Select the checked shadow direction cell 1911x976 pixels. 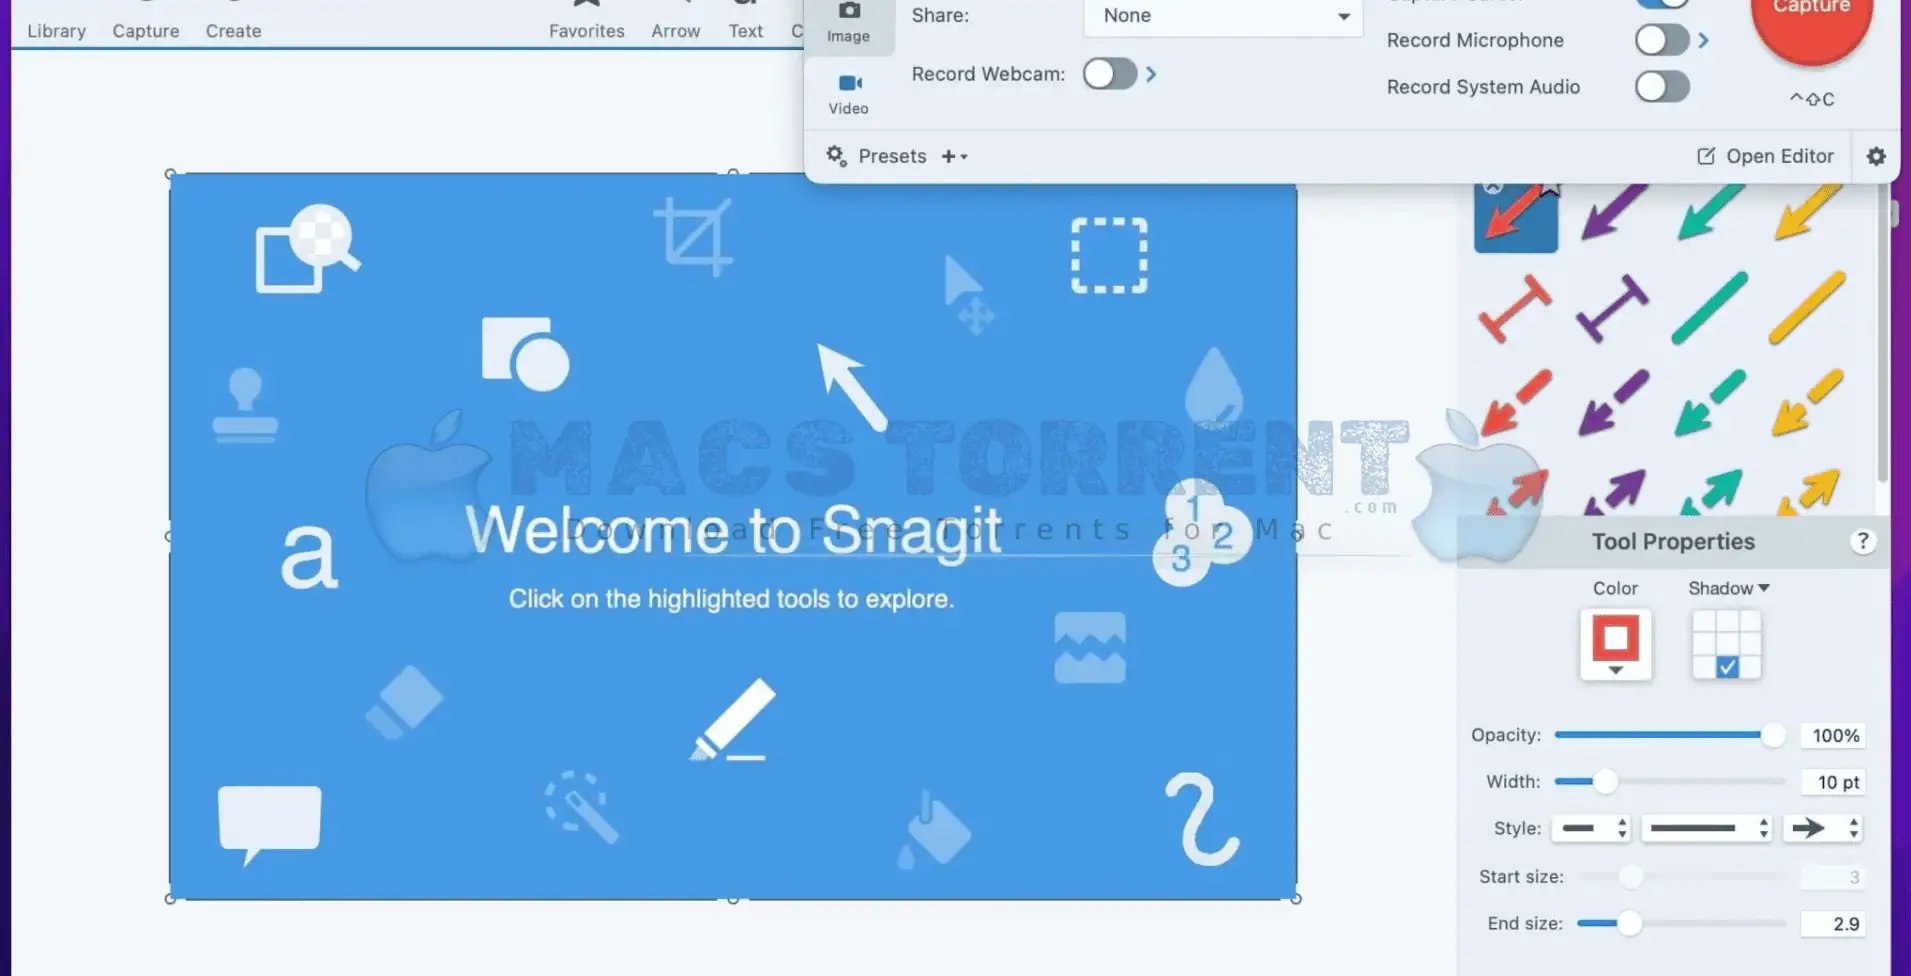1727,667
